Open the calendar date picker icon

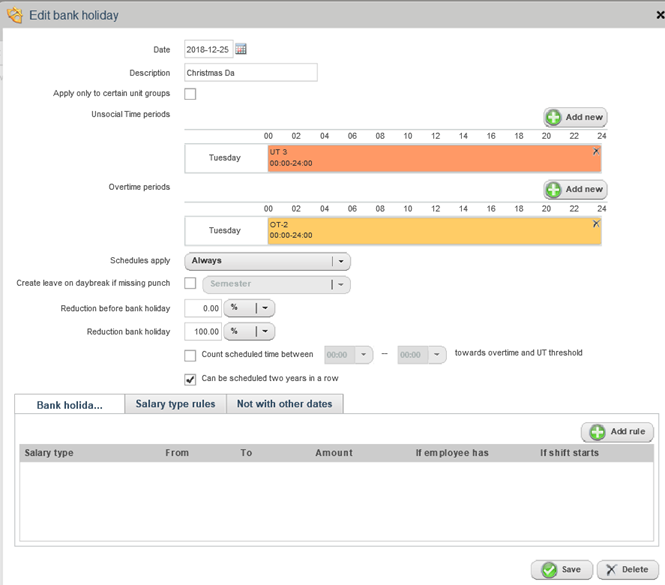[241, 49]
